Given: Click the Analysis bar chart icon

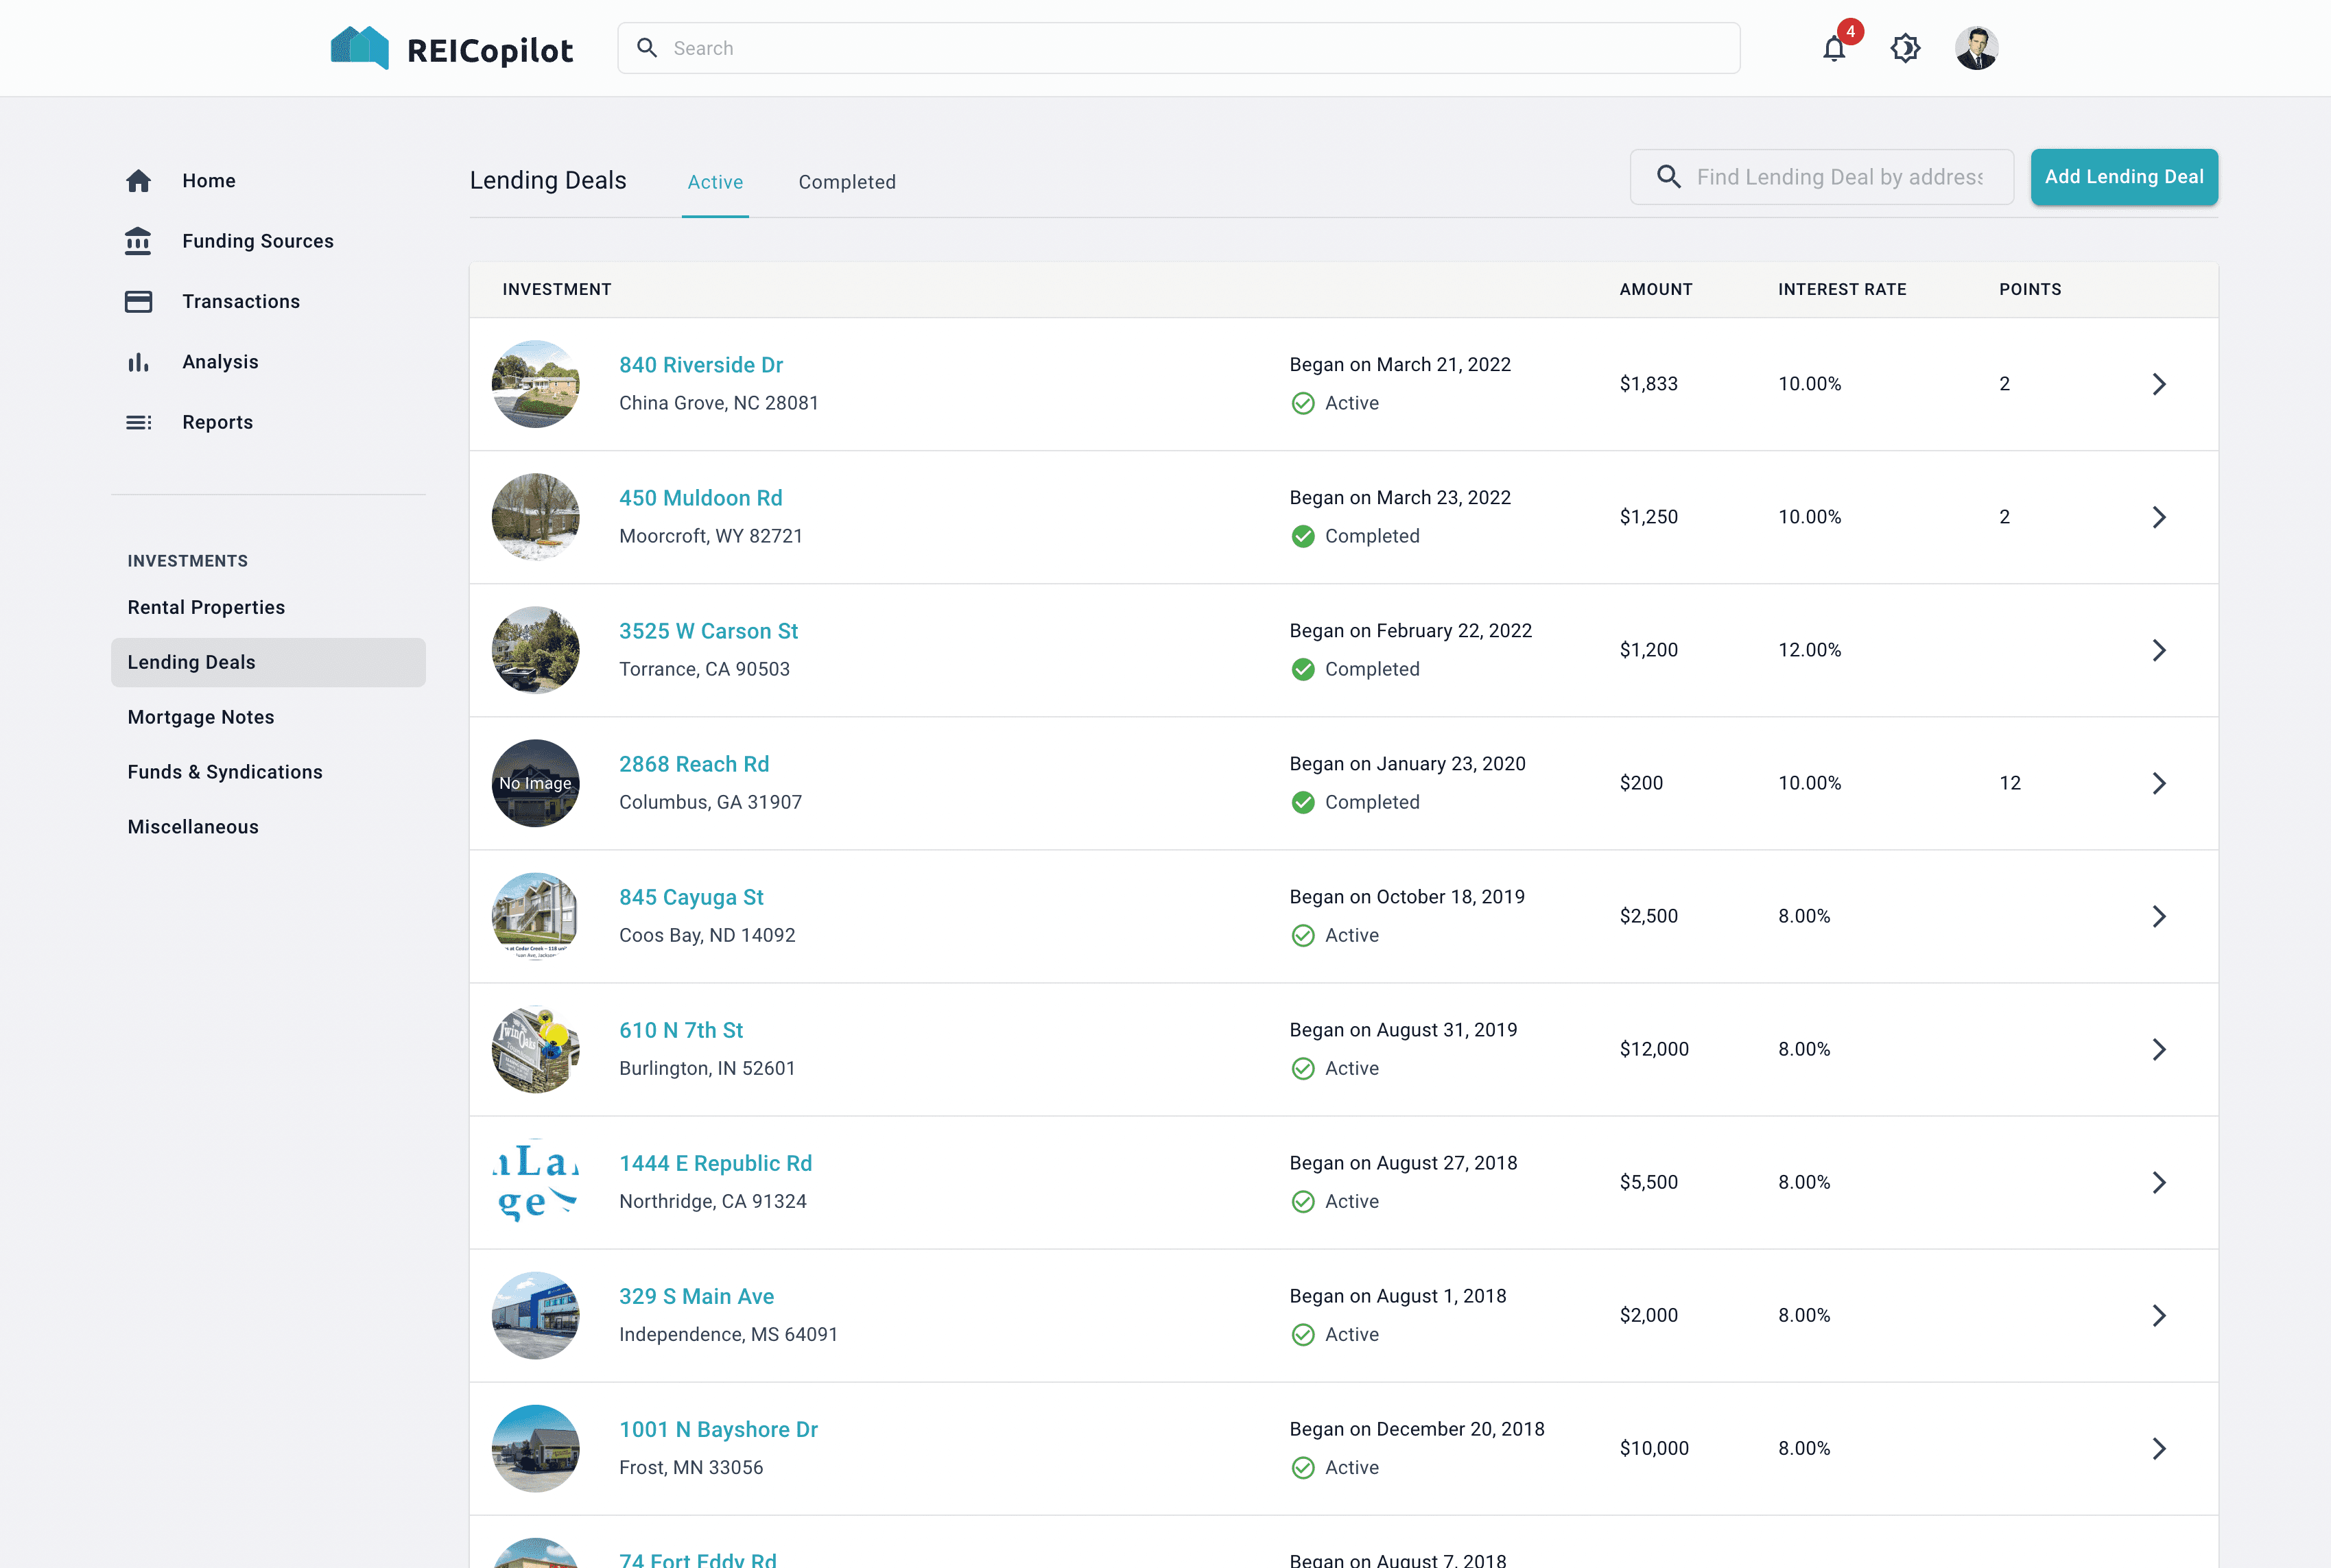Looking at the screenshot, I should (x=138, y=362).
